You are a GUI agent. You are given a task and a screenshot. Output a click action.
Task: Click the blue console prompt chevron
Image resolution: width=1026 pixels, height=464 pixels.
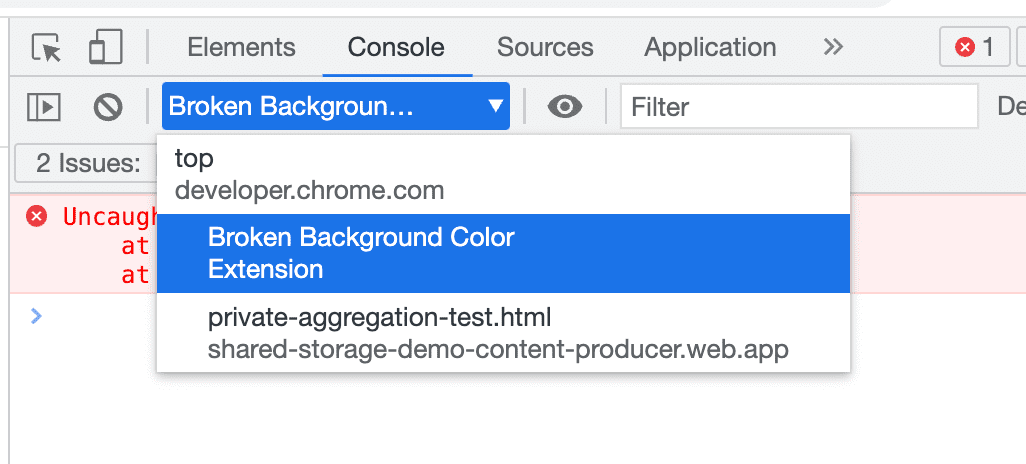pyautogui.click(x=37, y=317)
